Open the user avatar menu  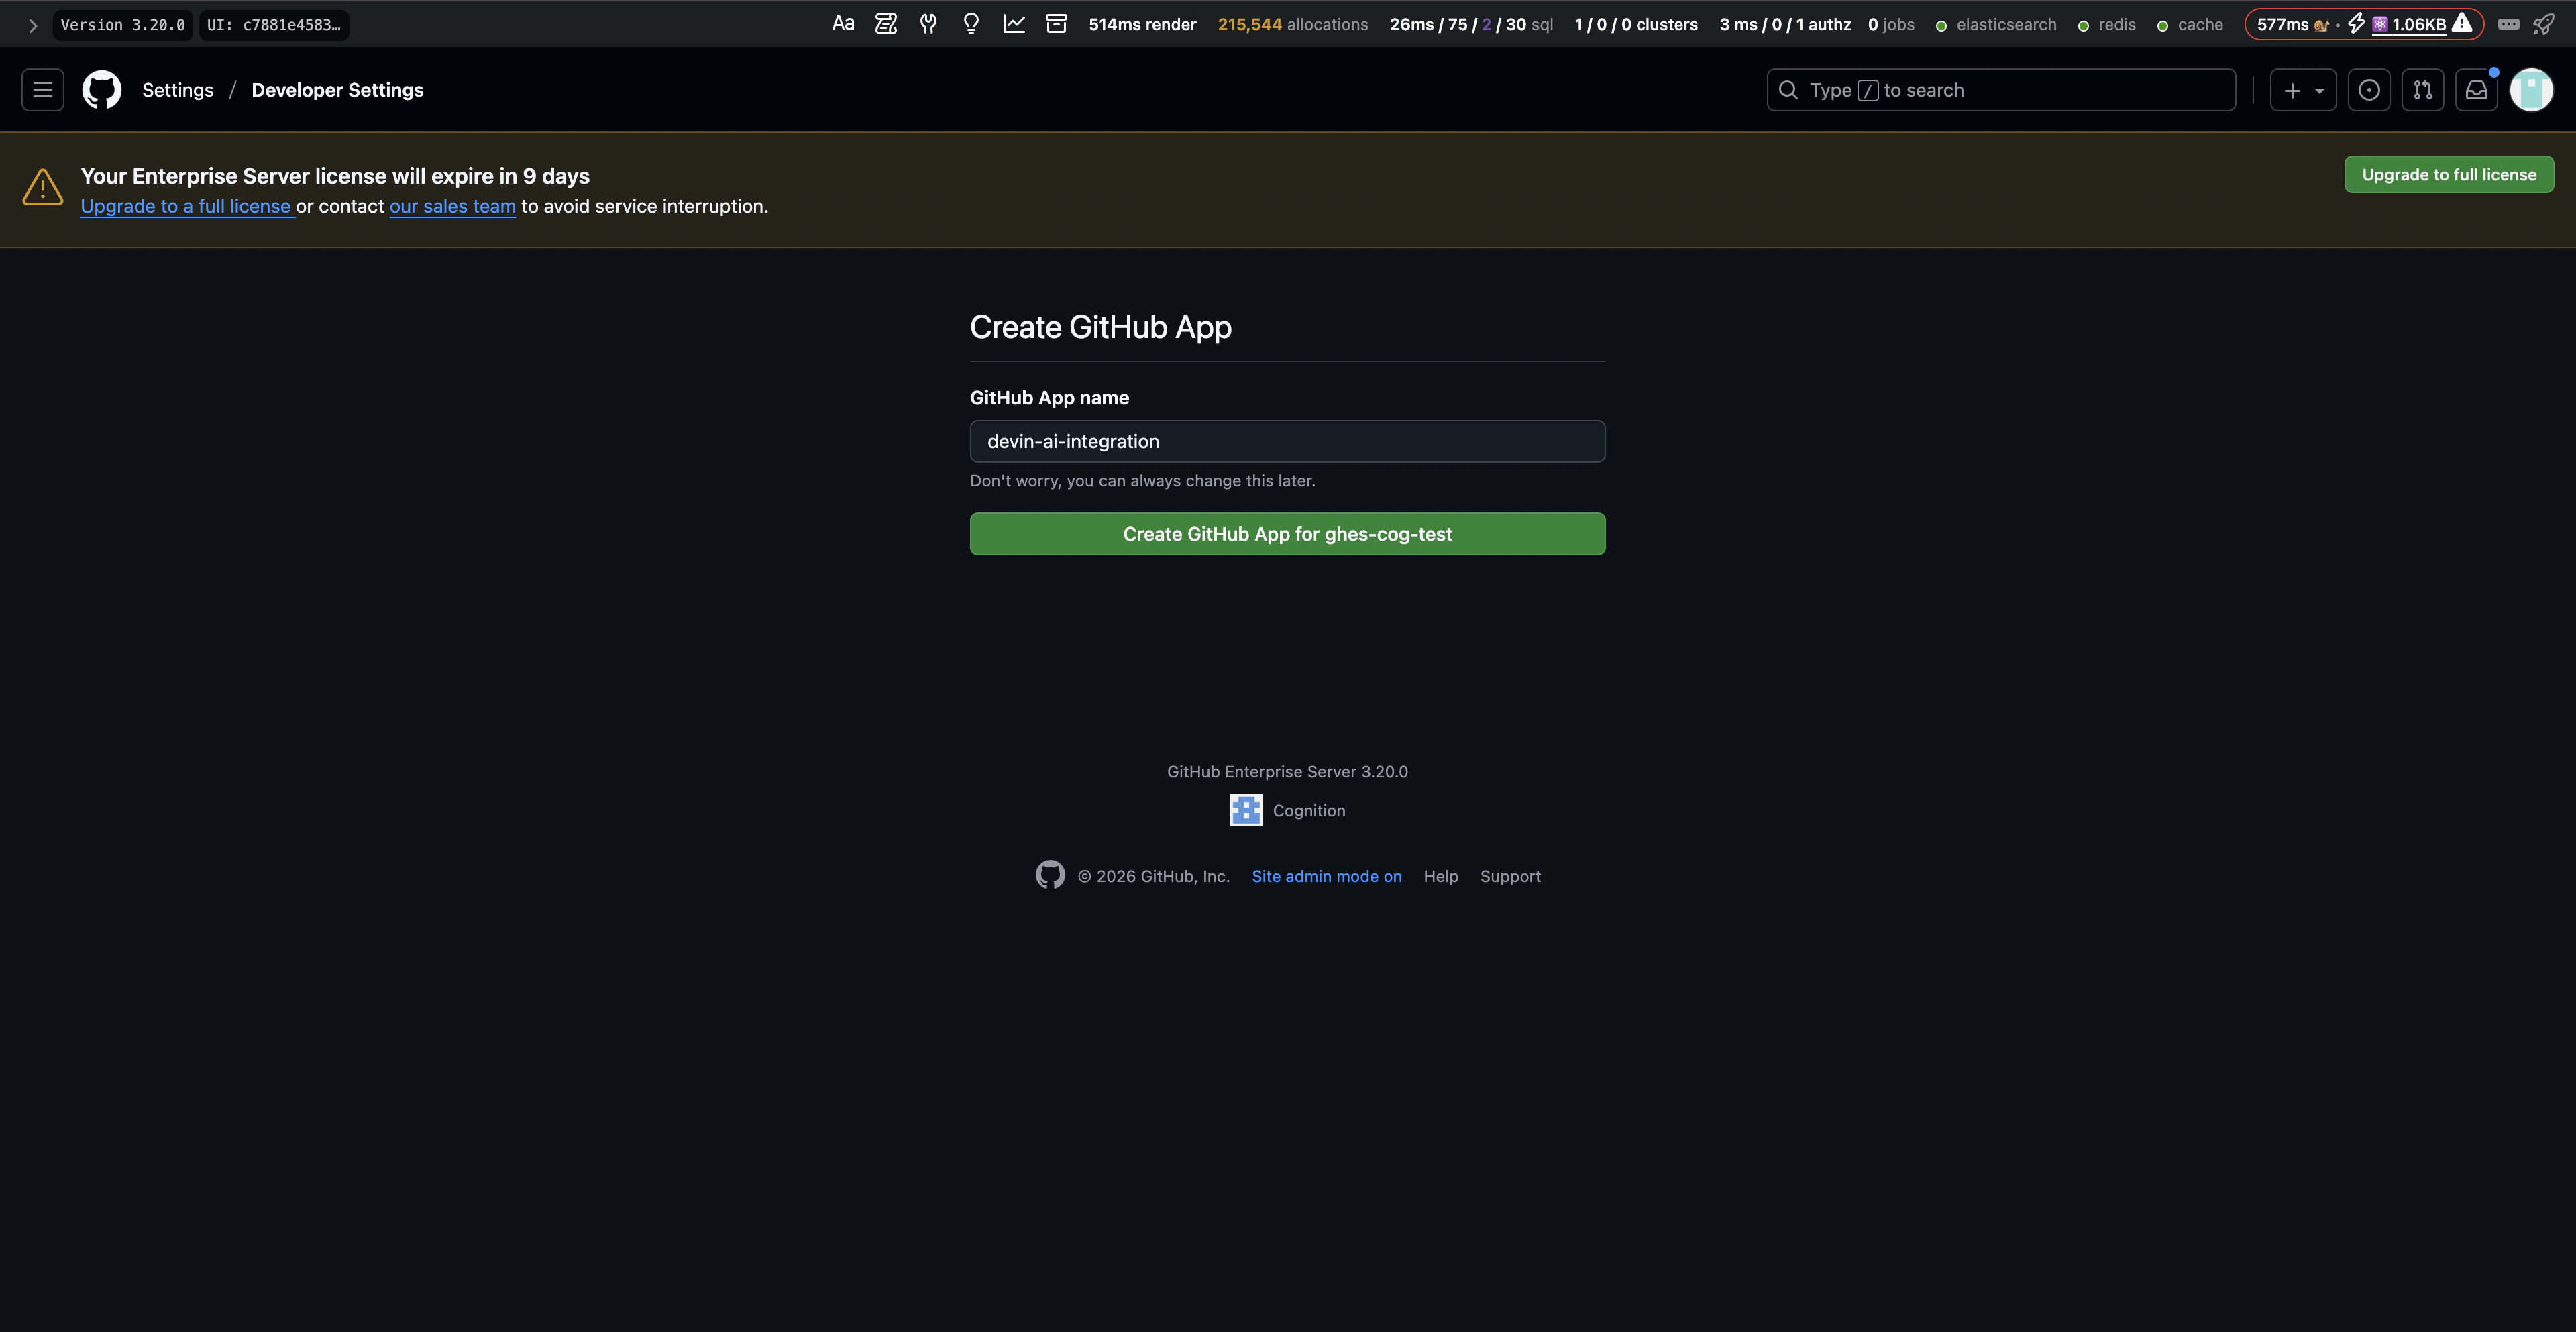(2532, 90)
